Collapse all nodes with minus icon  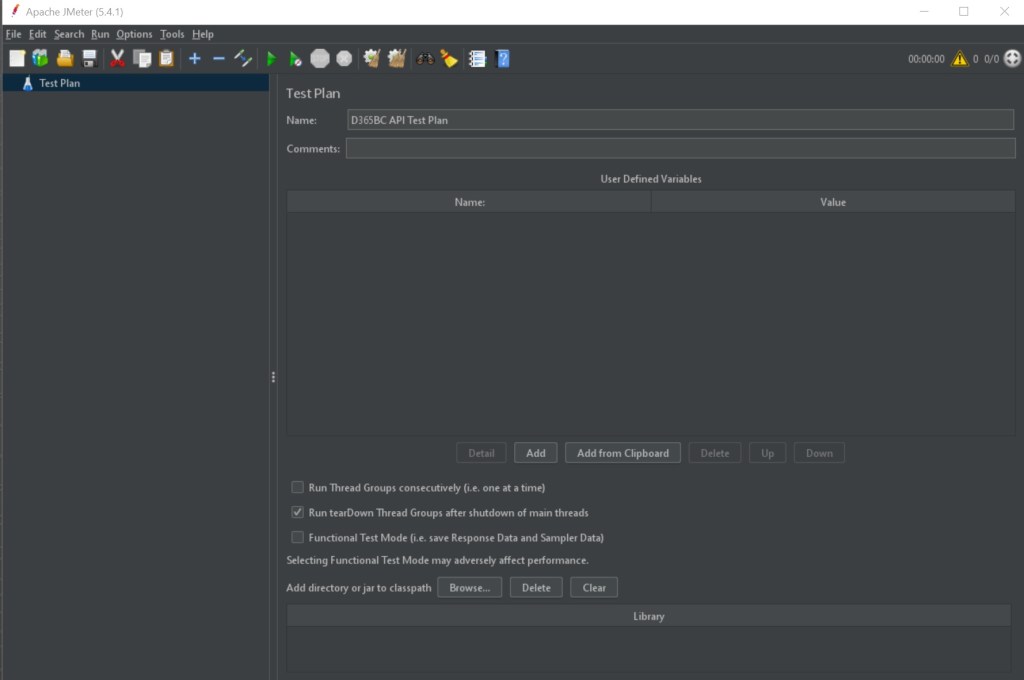tap(219, 59)
